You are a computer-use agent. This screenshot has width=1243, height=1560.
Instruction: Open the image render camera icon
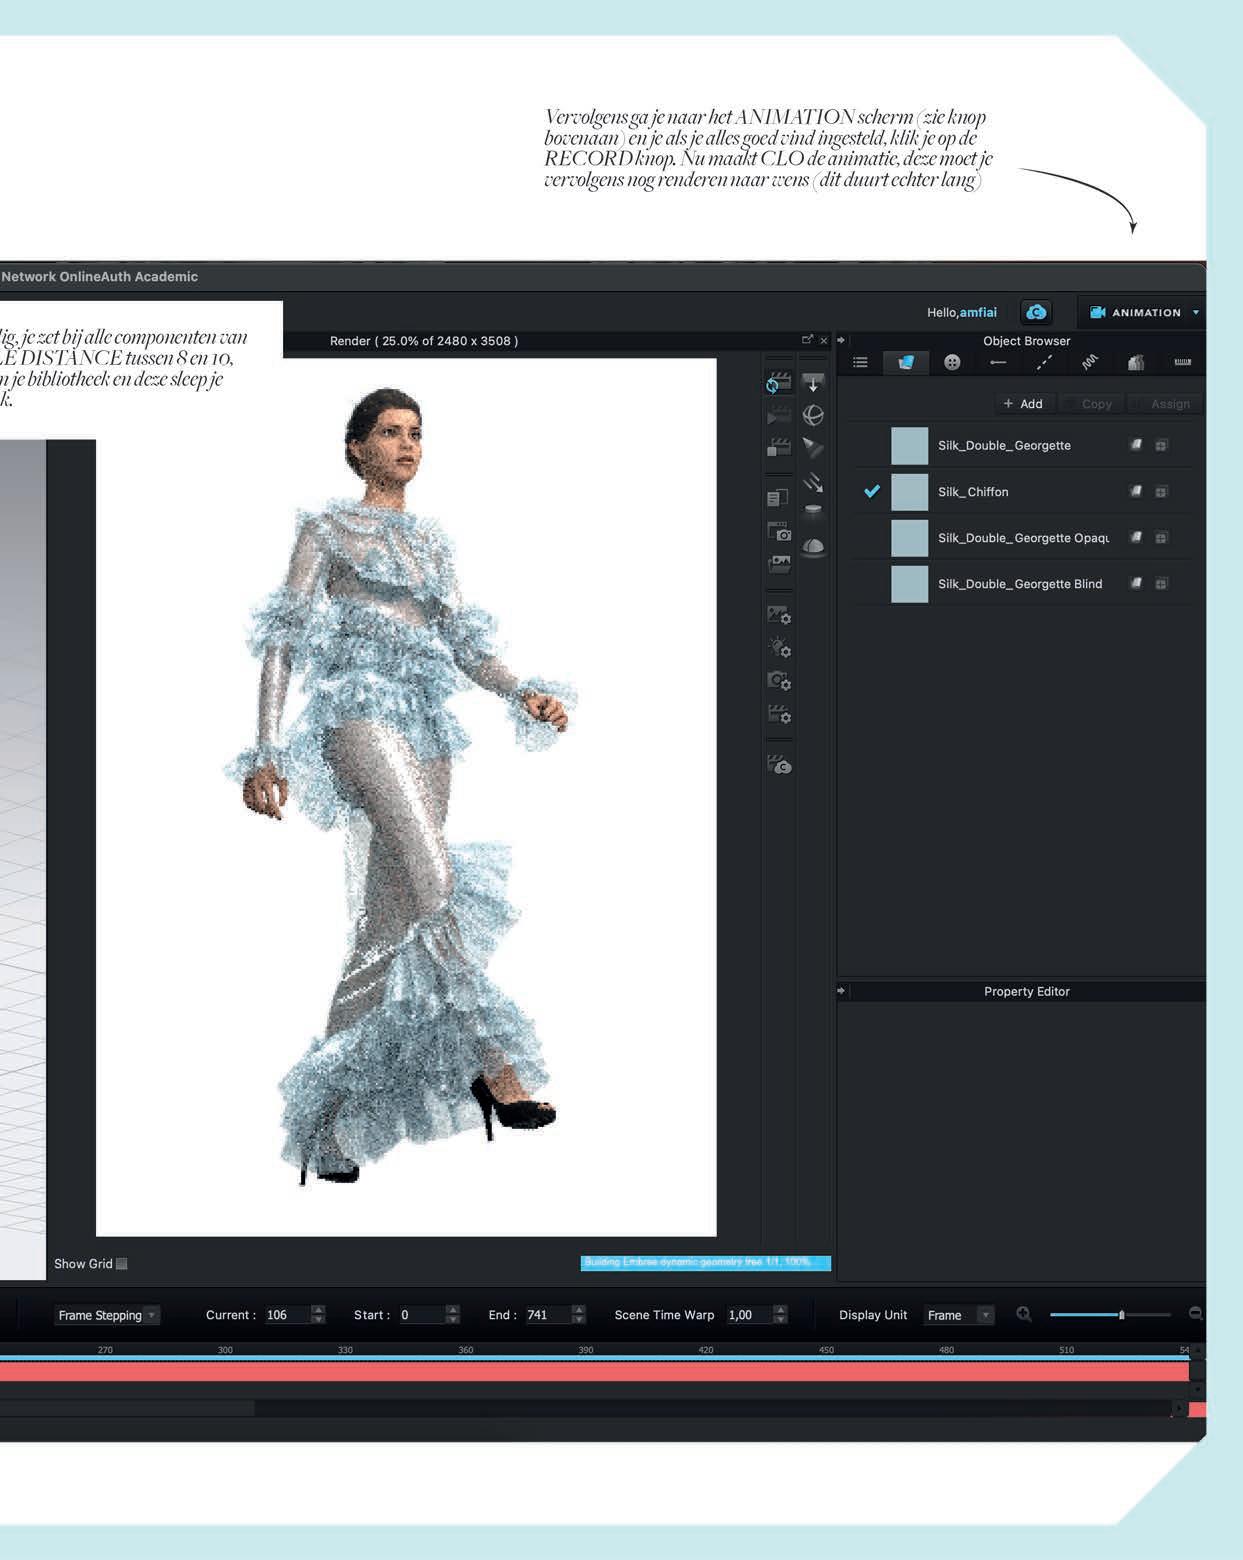click(x=778, y=531)
